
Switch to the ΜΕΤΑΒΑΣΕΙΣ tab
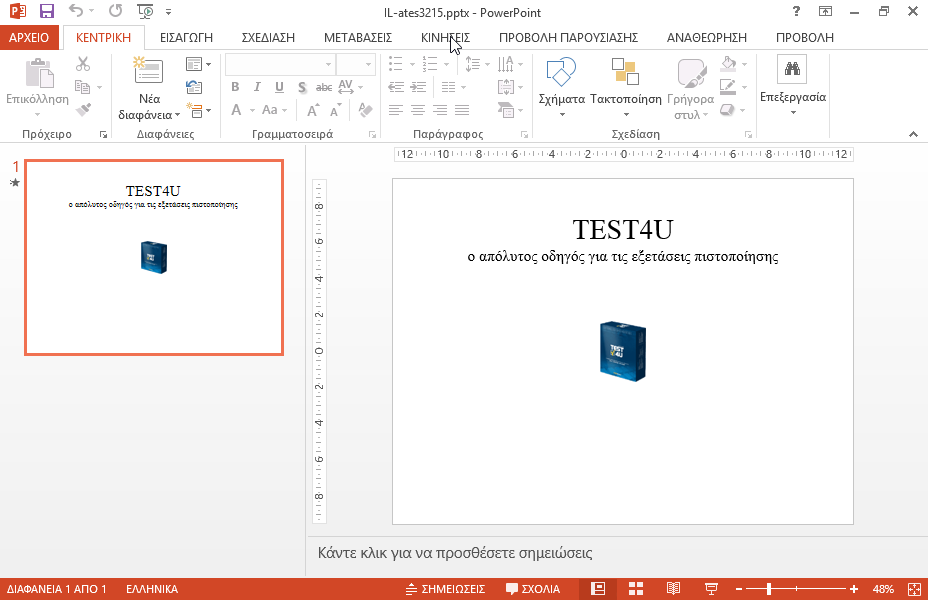point(358,37)
